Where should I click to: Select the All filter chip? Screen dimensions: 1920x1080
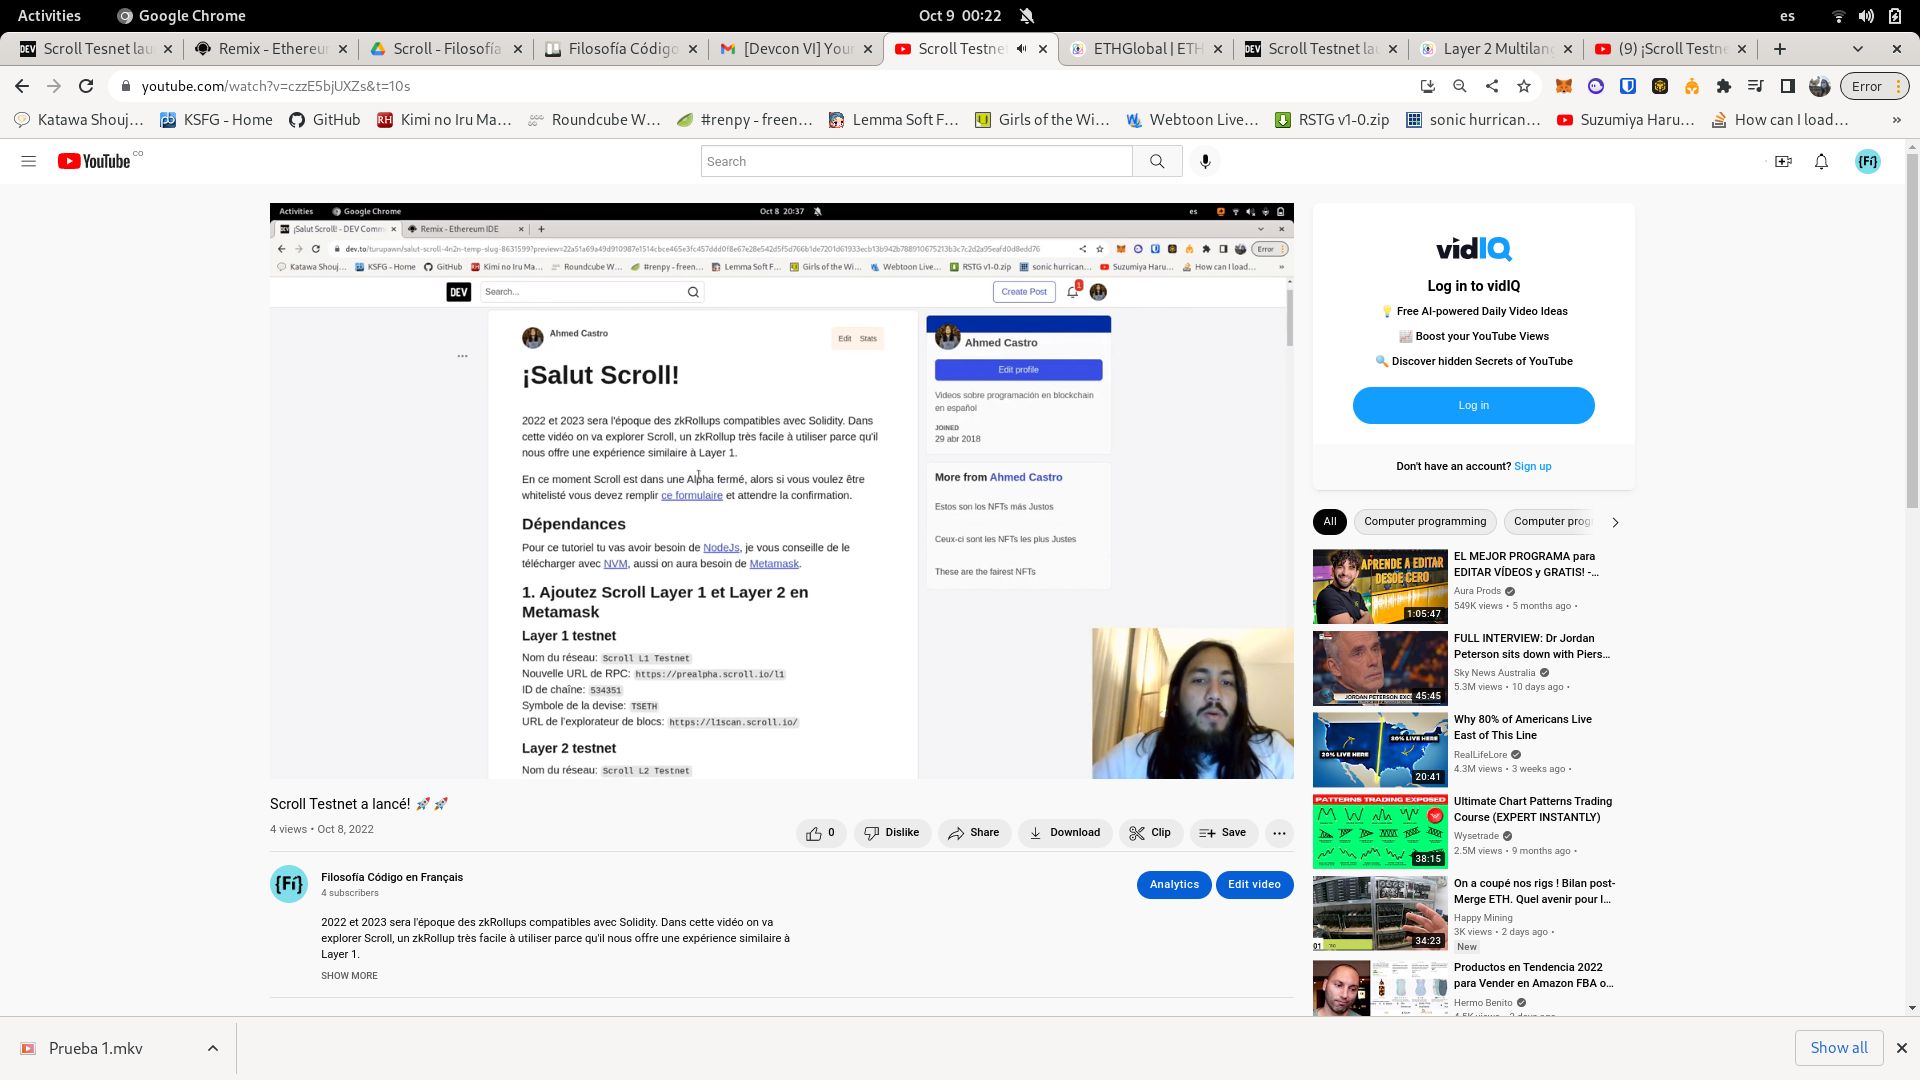(x=1329, y=521)
